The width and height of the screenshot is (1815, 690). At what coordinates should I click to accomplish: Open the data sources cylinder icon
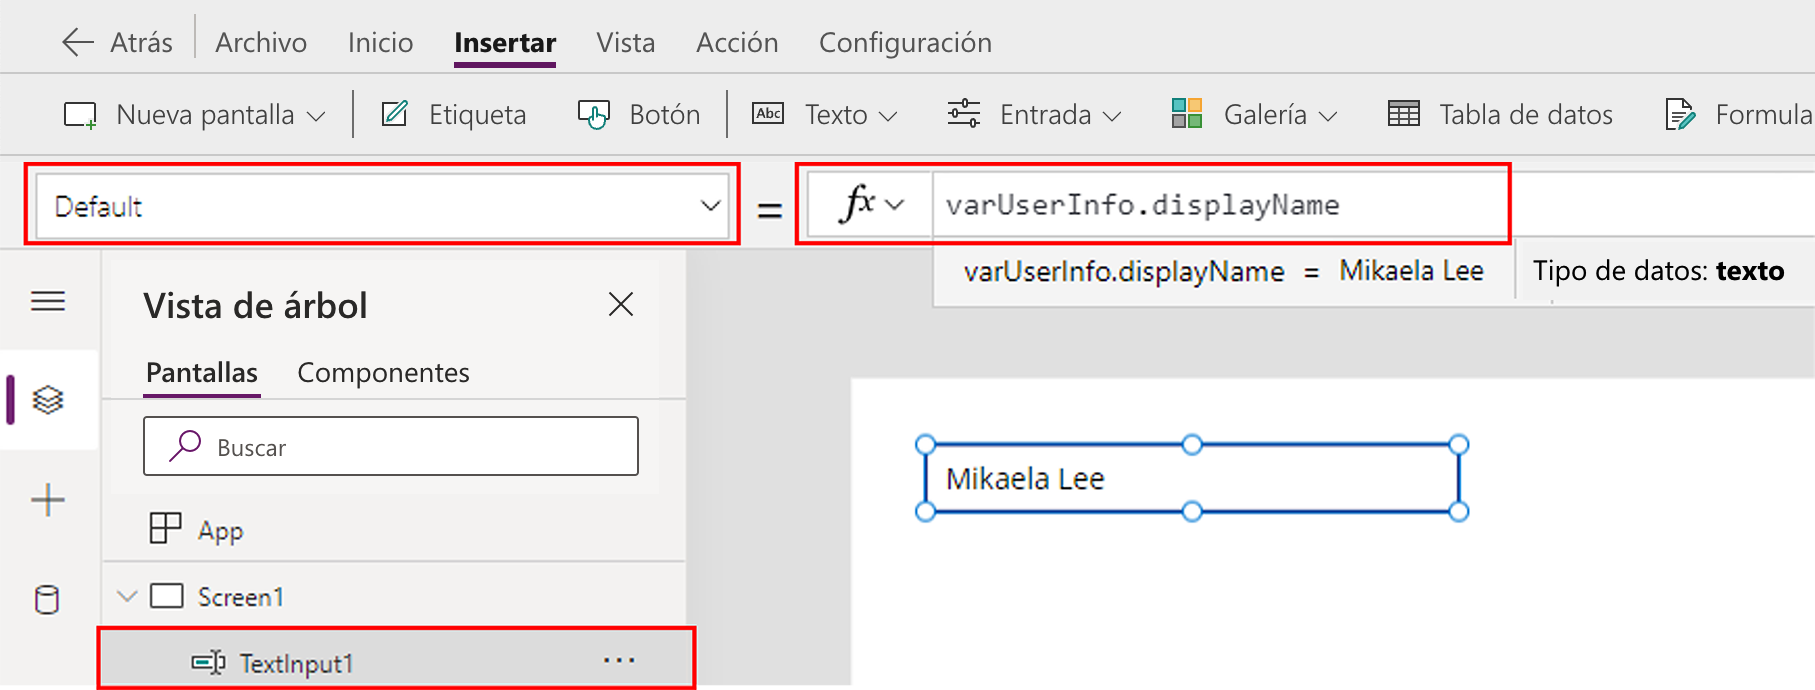(47, 600)
